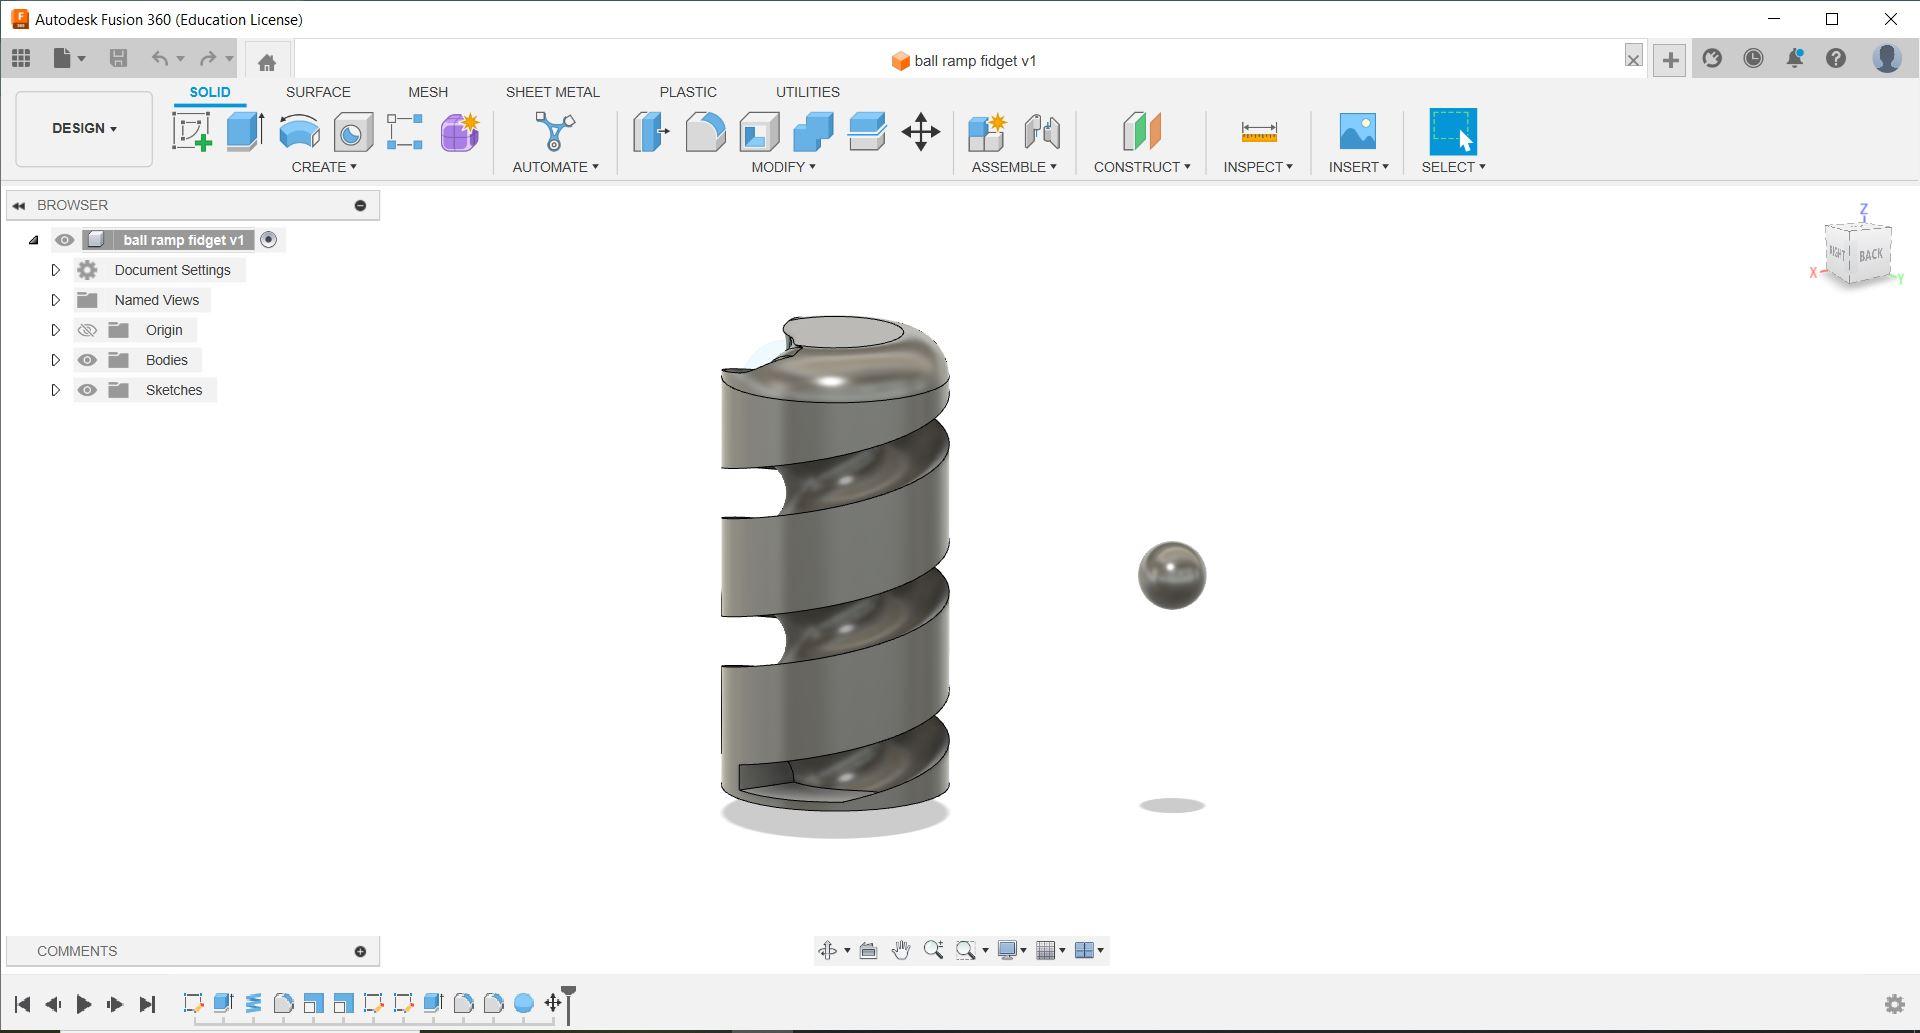The width and height of the screenshot is (1920, 1033).
Task: Apply the Fillet tool from the Modify group
Action: pyautogui.click(x=705, y=132)
